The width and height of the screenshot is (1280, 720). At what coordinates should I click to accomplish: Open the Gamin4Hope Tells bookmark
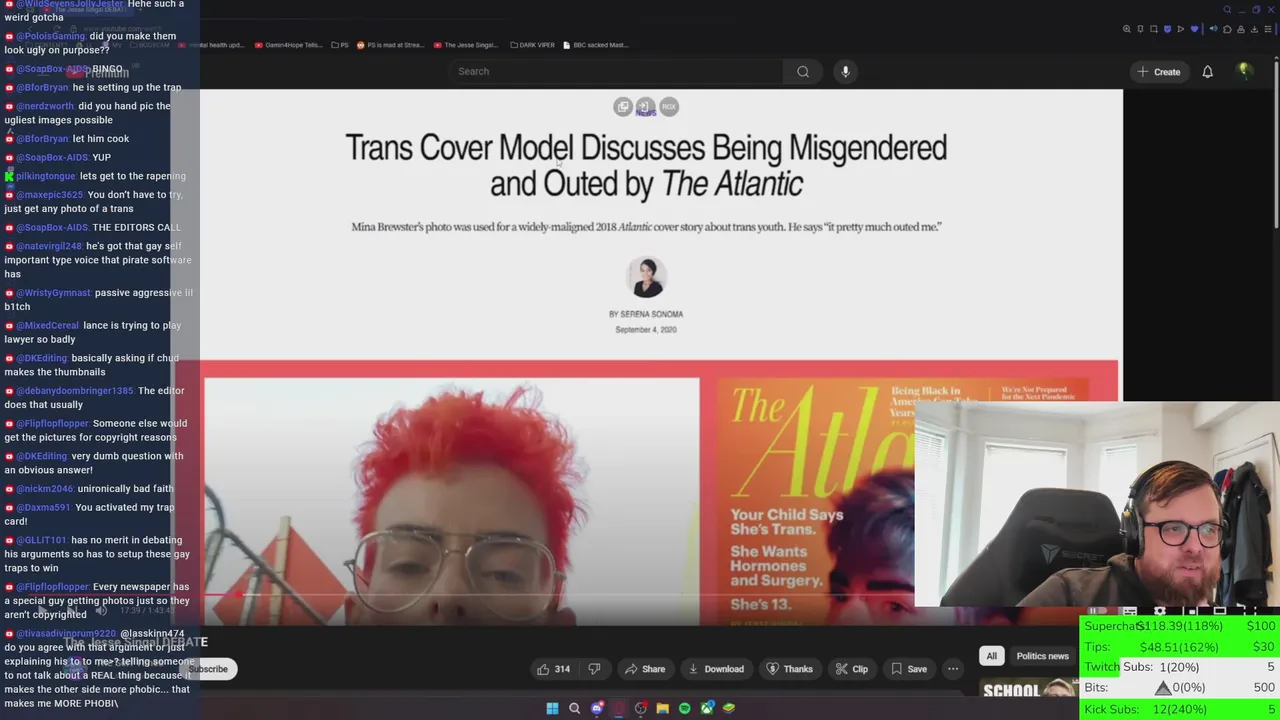click(288, 45)
